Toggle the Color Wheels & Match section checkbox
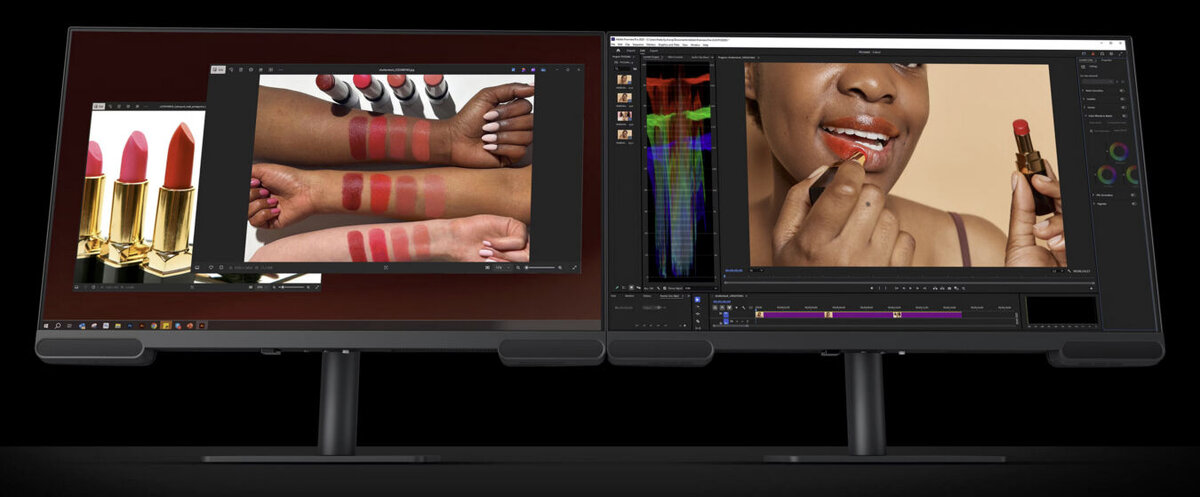Image resolution: width=1200 pixels, height=497 pixels. tap(1122, 117)
